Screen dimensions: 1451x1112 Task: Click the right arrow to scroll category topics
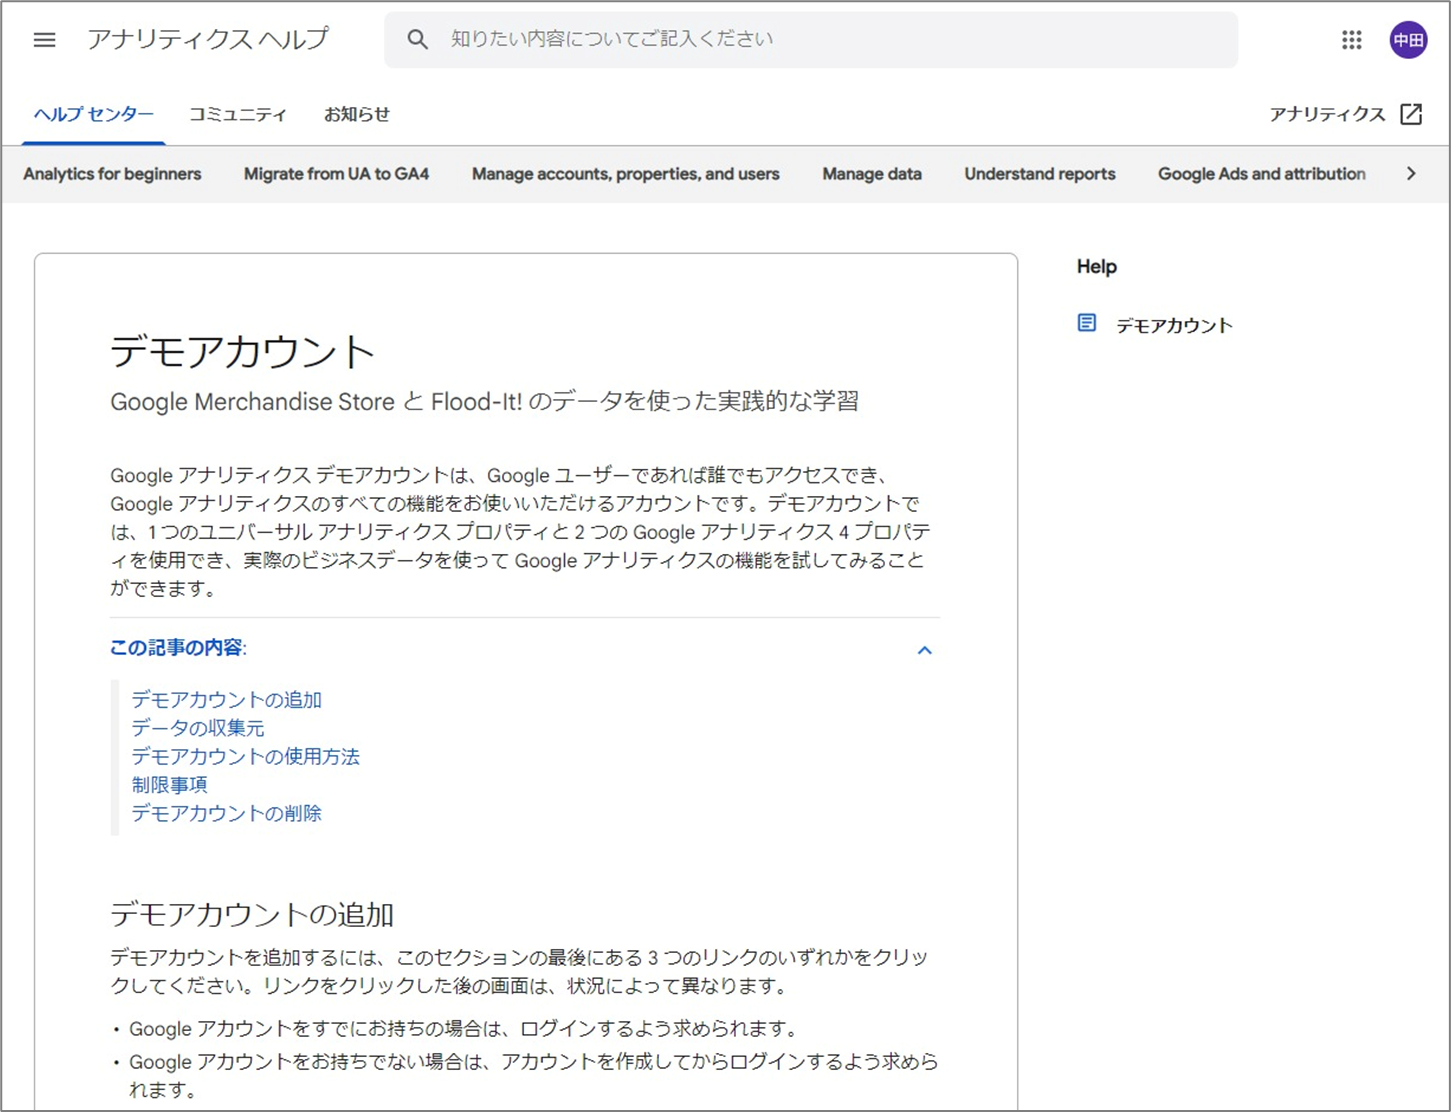pos(1412,173)
